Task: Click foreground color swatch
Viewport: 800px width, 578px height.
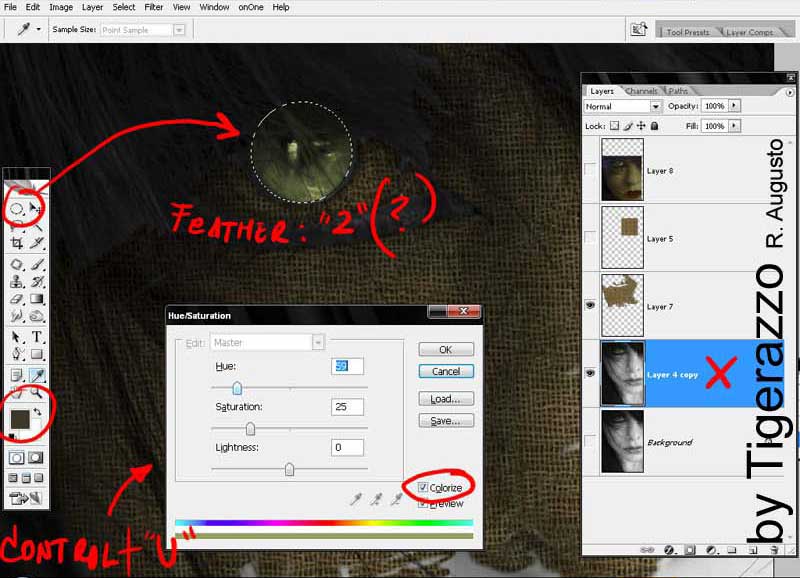Action: [x=20, y=419]
